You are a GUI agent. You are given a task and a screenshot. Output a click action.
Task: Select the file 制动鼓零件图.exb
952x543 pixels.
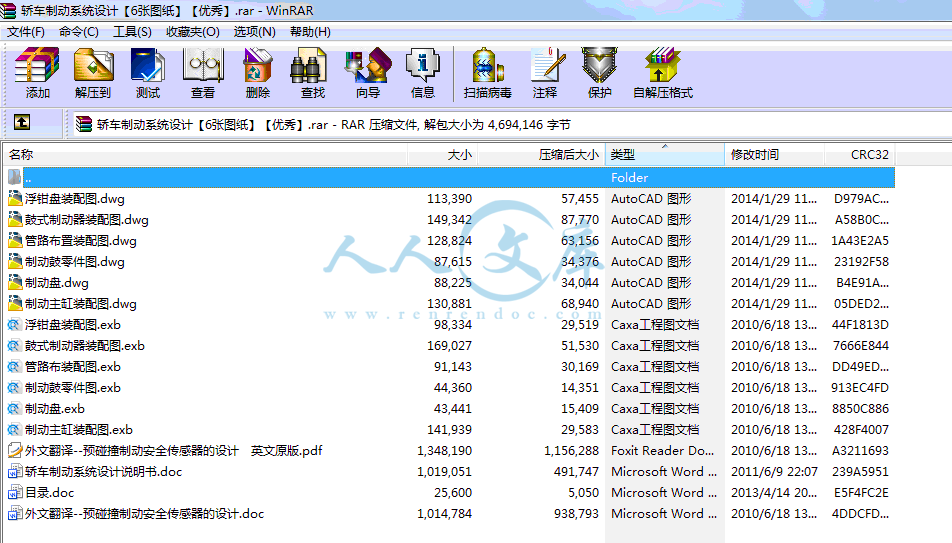click(73, 388)
